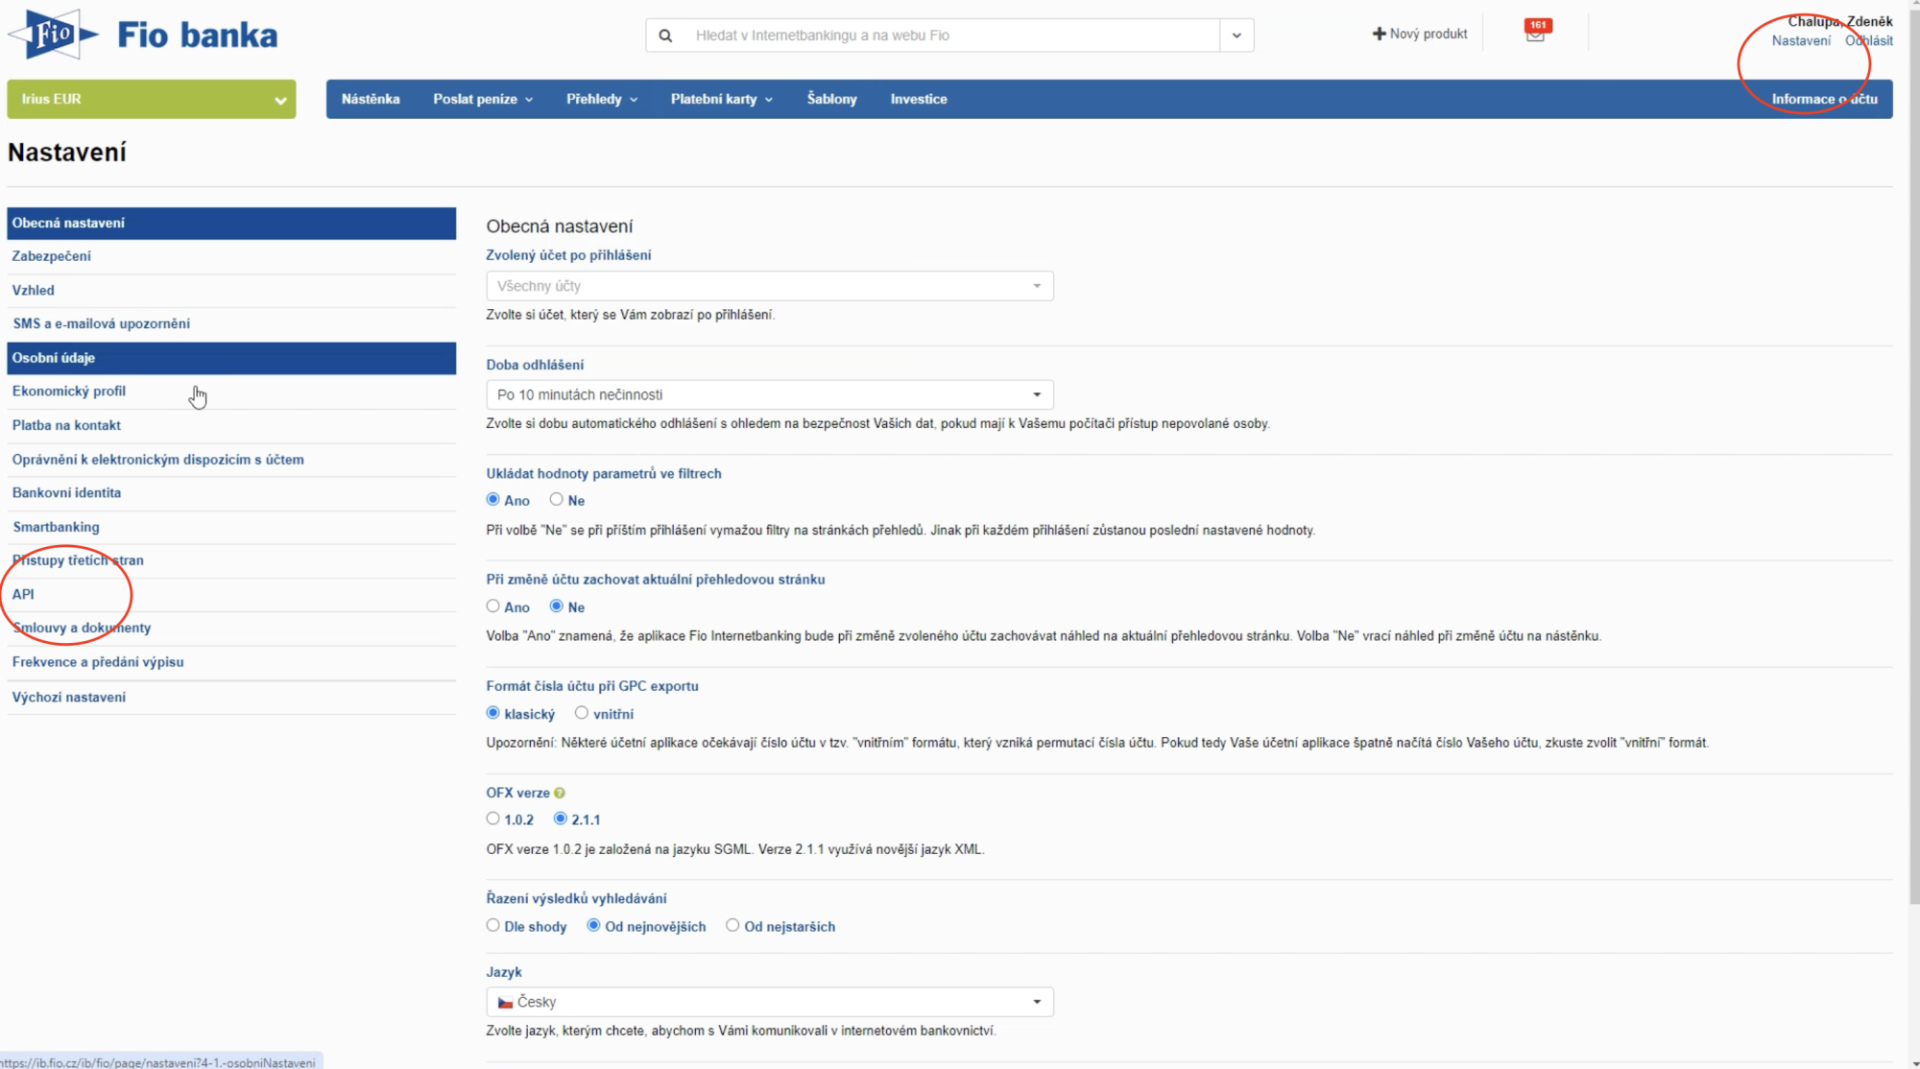Open Informace o účtu
This screenshot has height=1069, width=1920.
1824,99
